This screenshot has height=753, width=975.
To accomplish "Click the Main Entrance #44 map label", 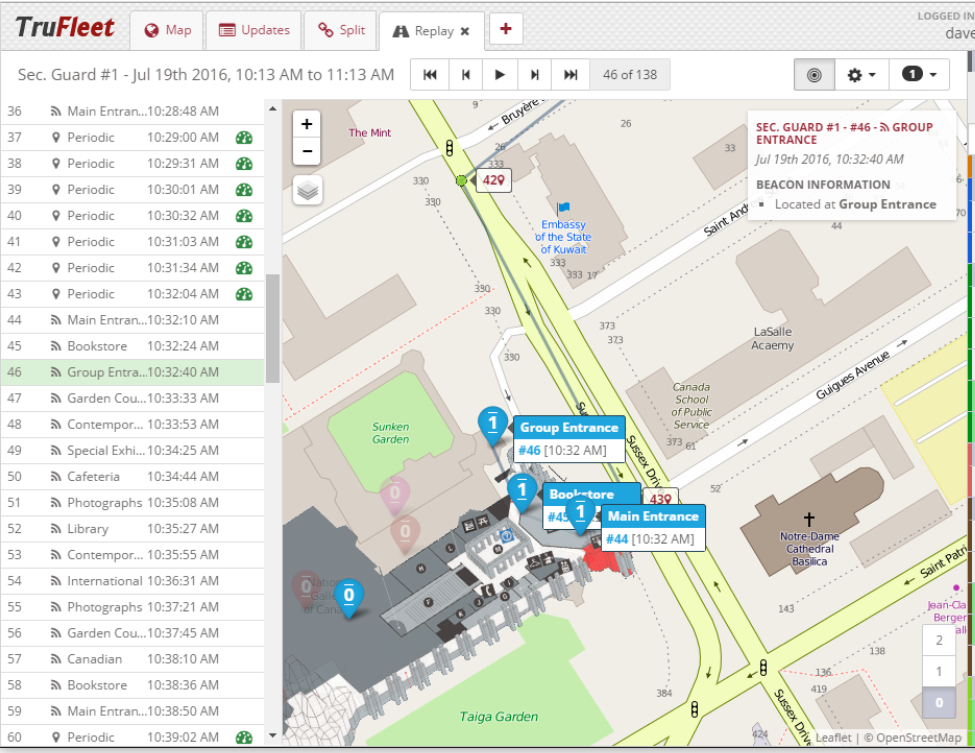I will point(653,528).
